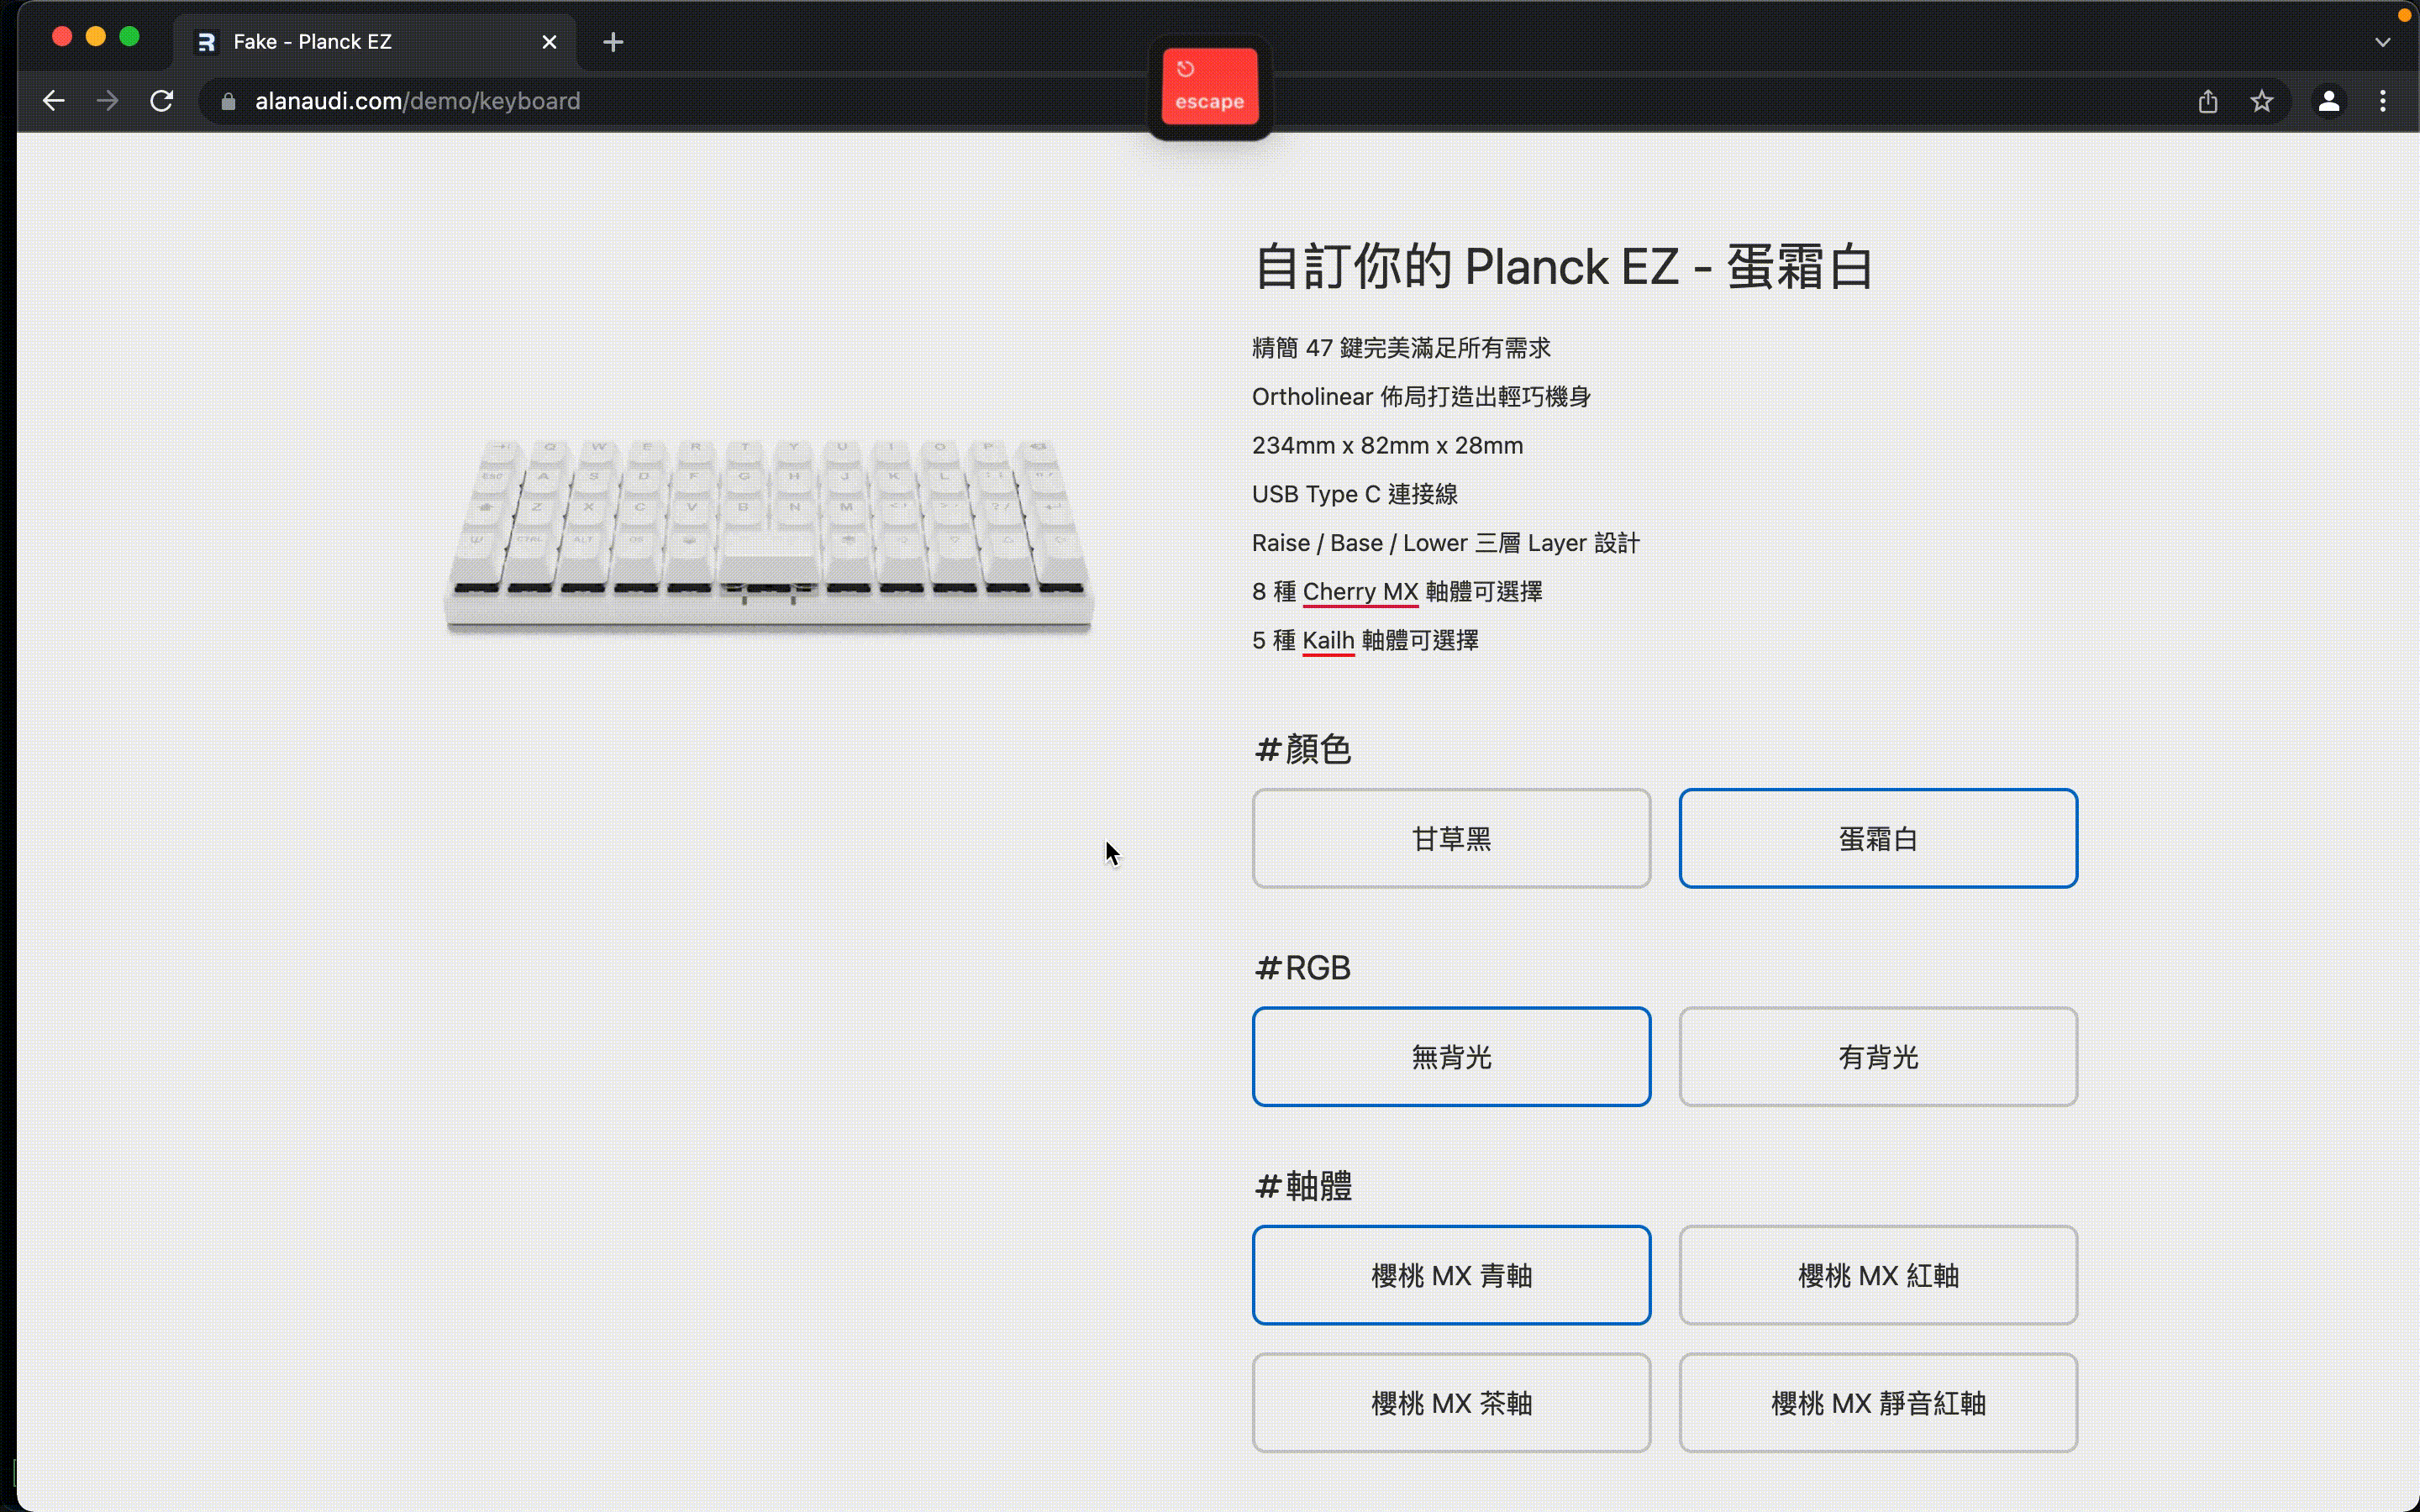Reload the current page

pyautogui.click(x=162, y=101)
